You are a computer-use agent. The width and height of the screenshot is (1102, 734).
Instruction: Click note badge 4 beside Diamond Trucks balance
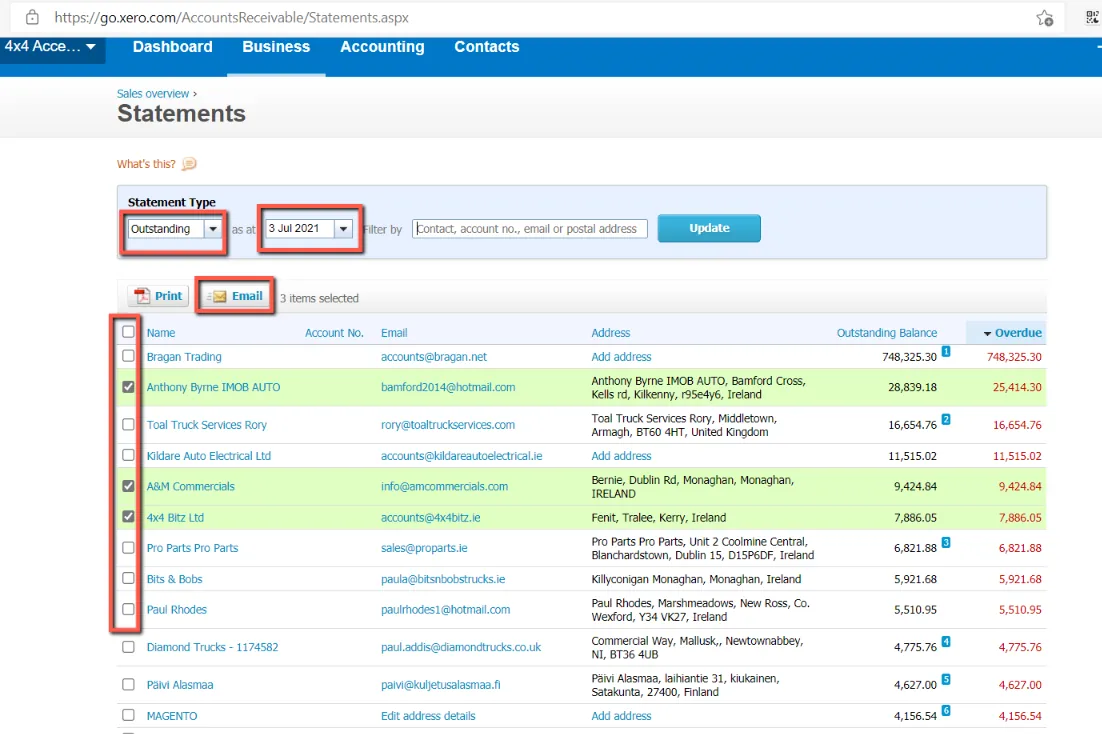[946, 642]
